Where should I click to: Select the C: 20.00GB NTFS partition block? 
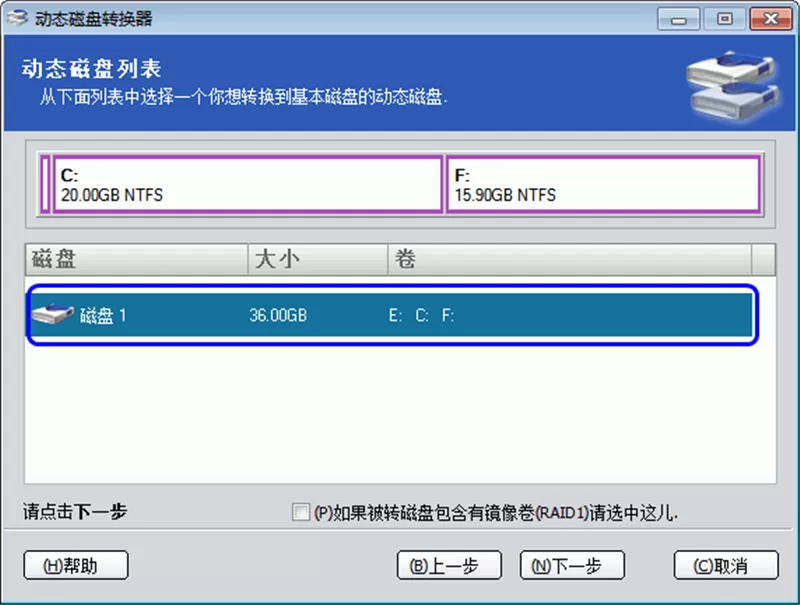(x=247, y=184)
